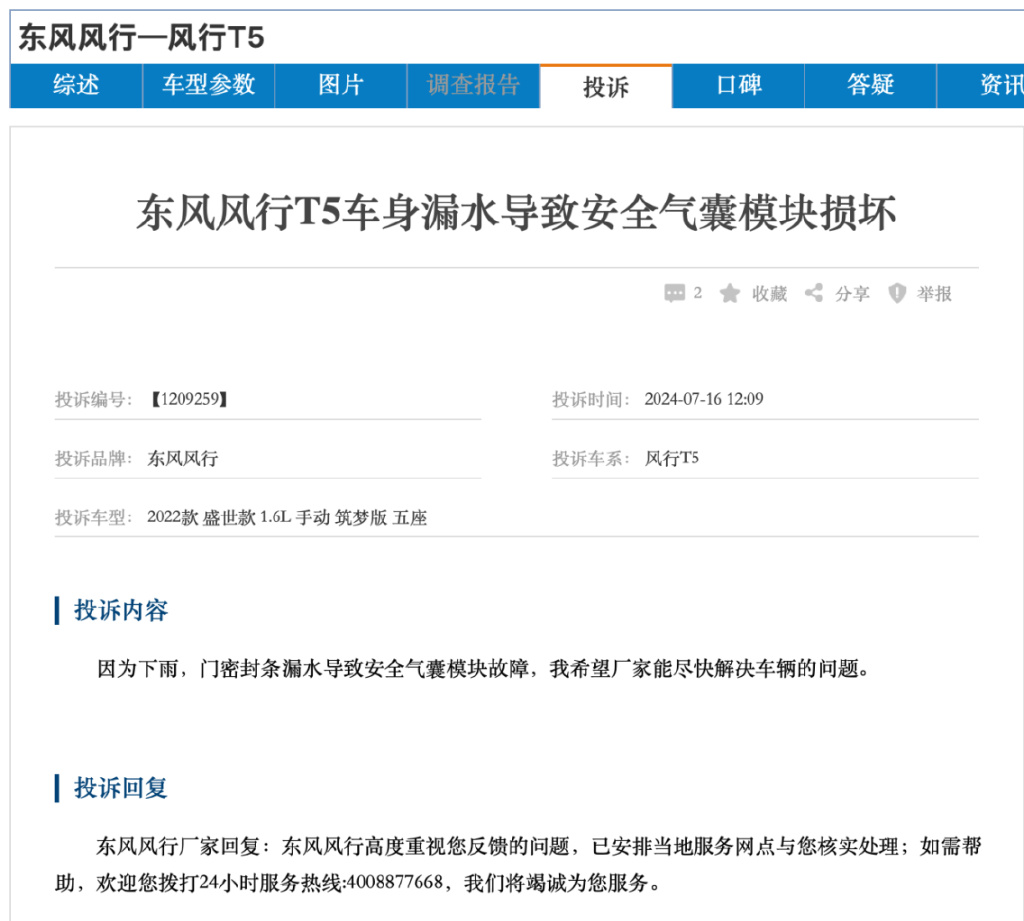The width and height of the screenshot is (1024, 921).
Task: Click the 投诉回复 section heading
Action: click(121, 788)
